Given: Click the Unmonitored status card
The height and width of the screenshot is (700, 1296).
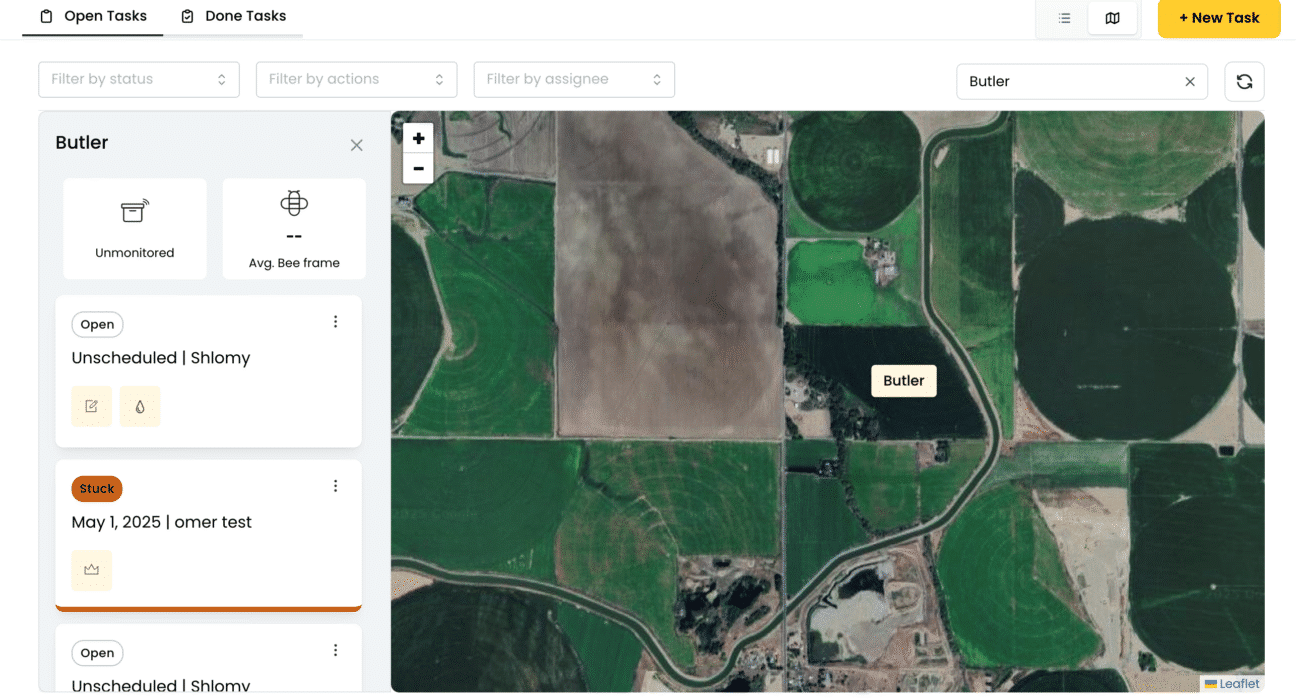Looking at the screenshot, I should 135,229.
